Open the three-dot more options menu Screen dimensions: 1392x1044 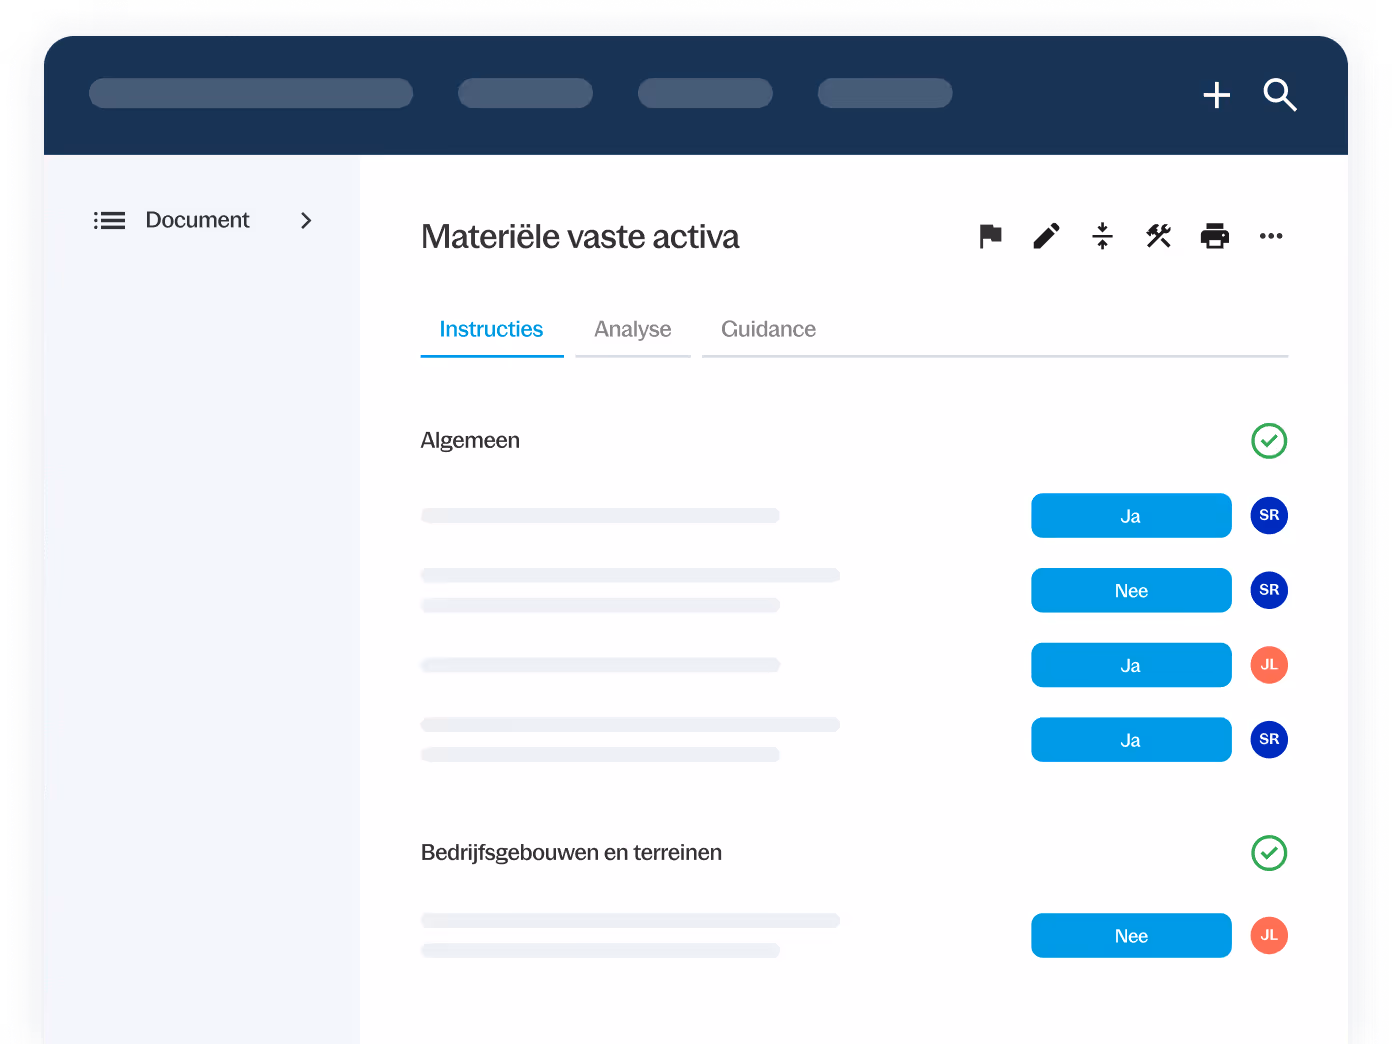coord(1271,236)
